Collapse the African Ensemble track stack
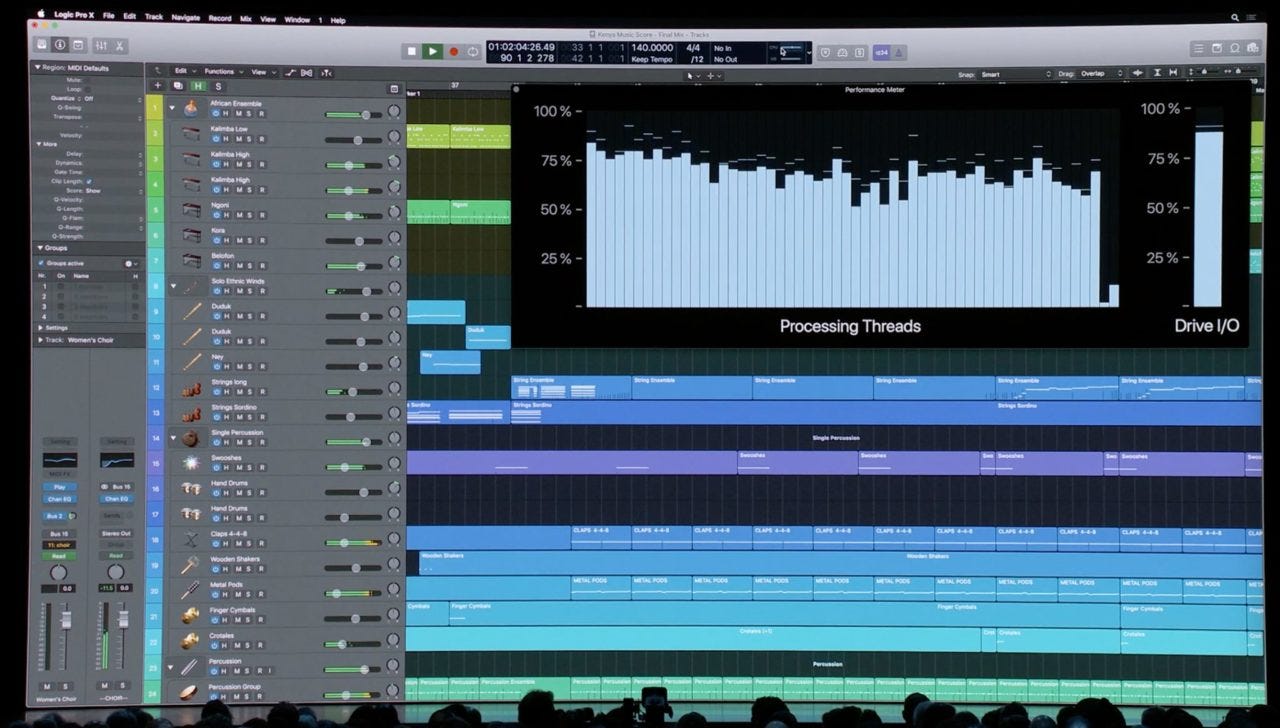Image resolution: width=1280 pixels, height=728 pixels. pos(172,107)
